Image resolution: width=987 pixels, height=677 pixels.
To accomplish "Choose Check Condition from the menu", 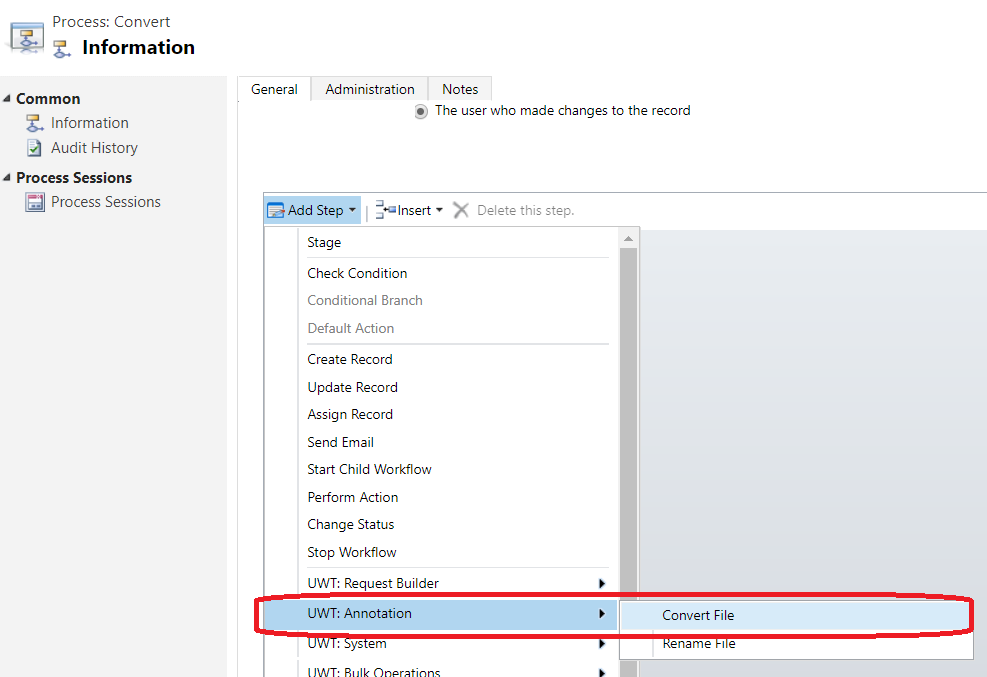I will pyautogui.click(x=357, y=273).
